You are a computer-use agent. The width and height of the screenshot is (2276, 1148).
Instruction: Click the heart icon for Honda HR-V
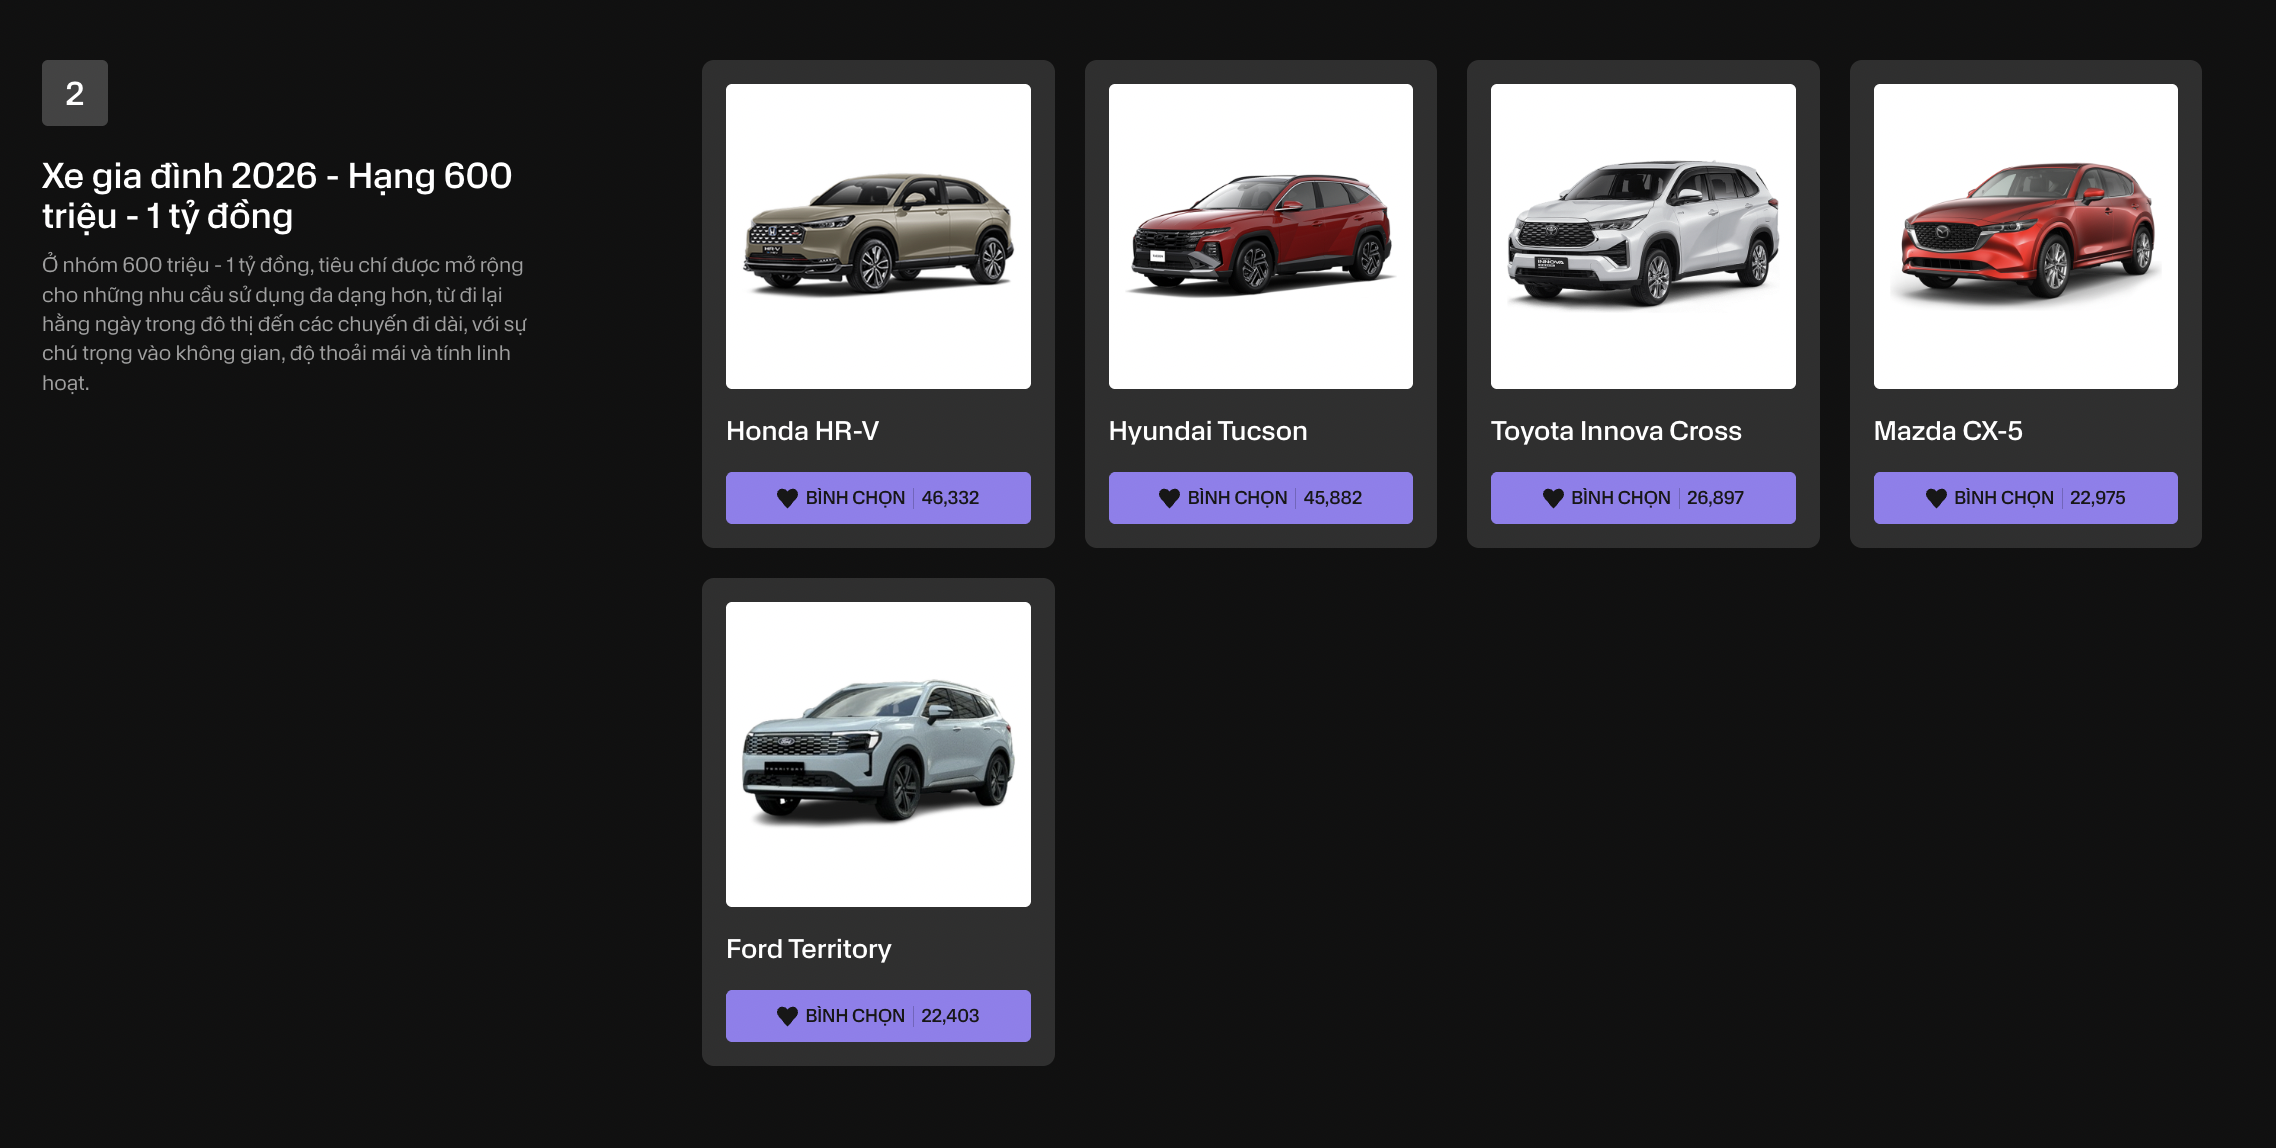(787, 498)
